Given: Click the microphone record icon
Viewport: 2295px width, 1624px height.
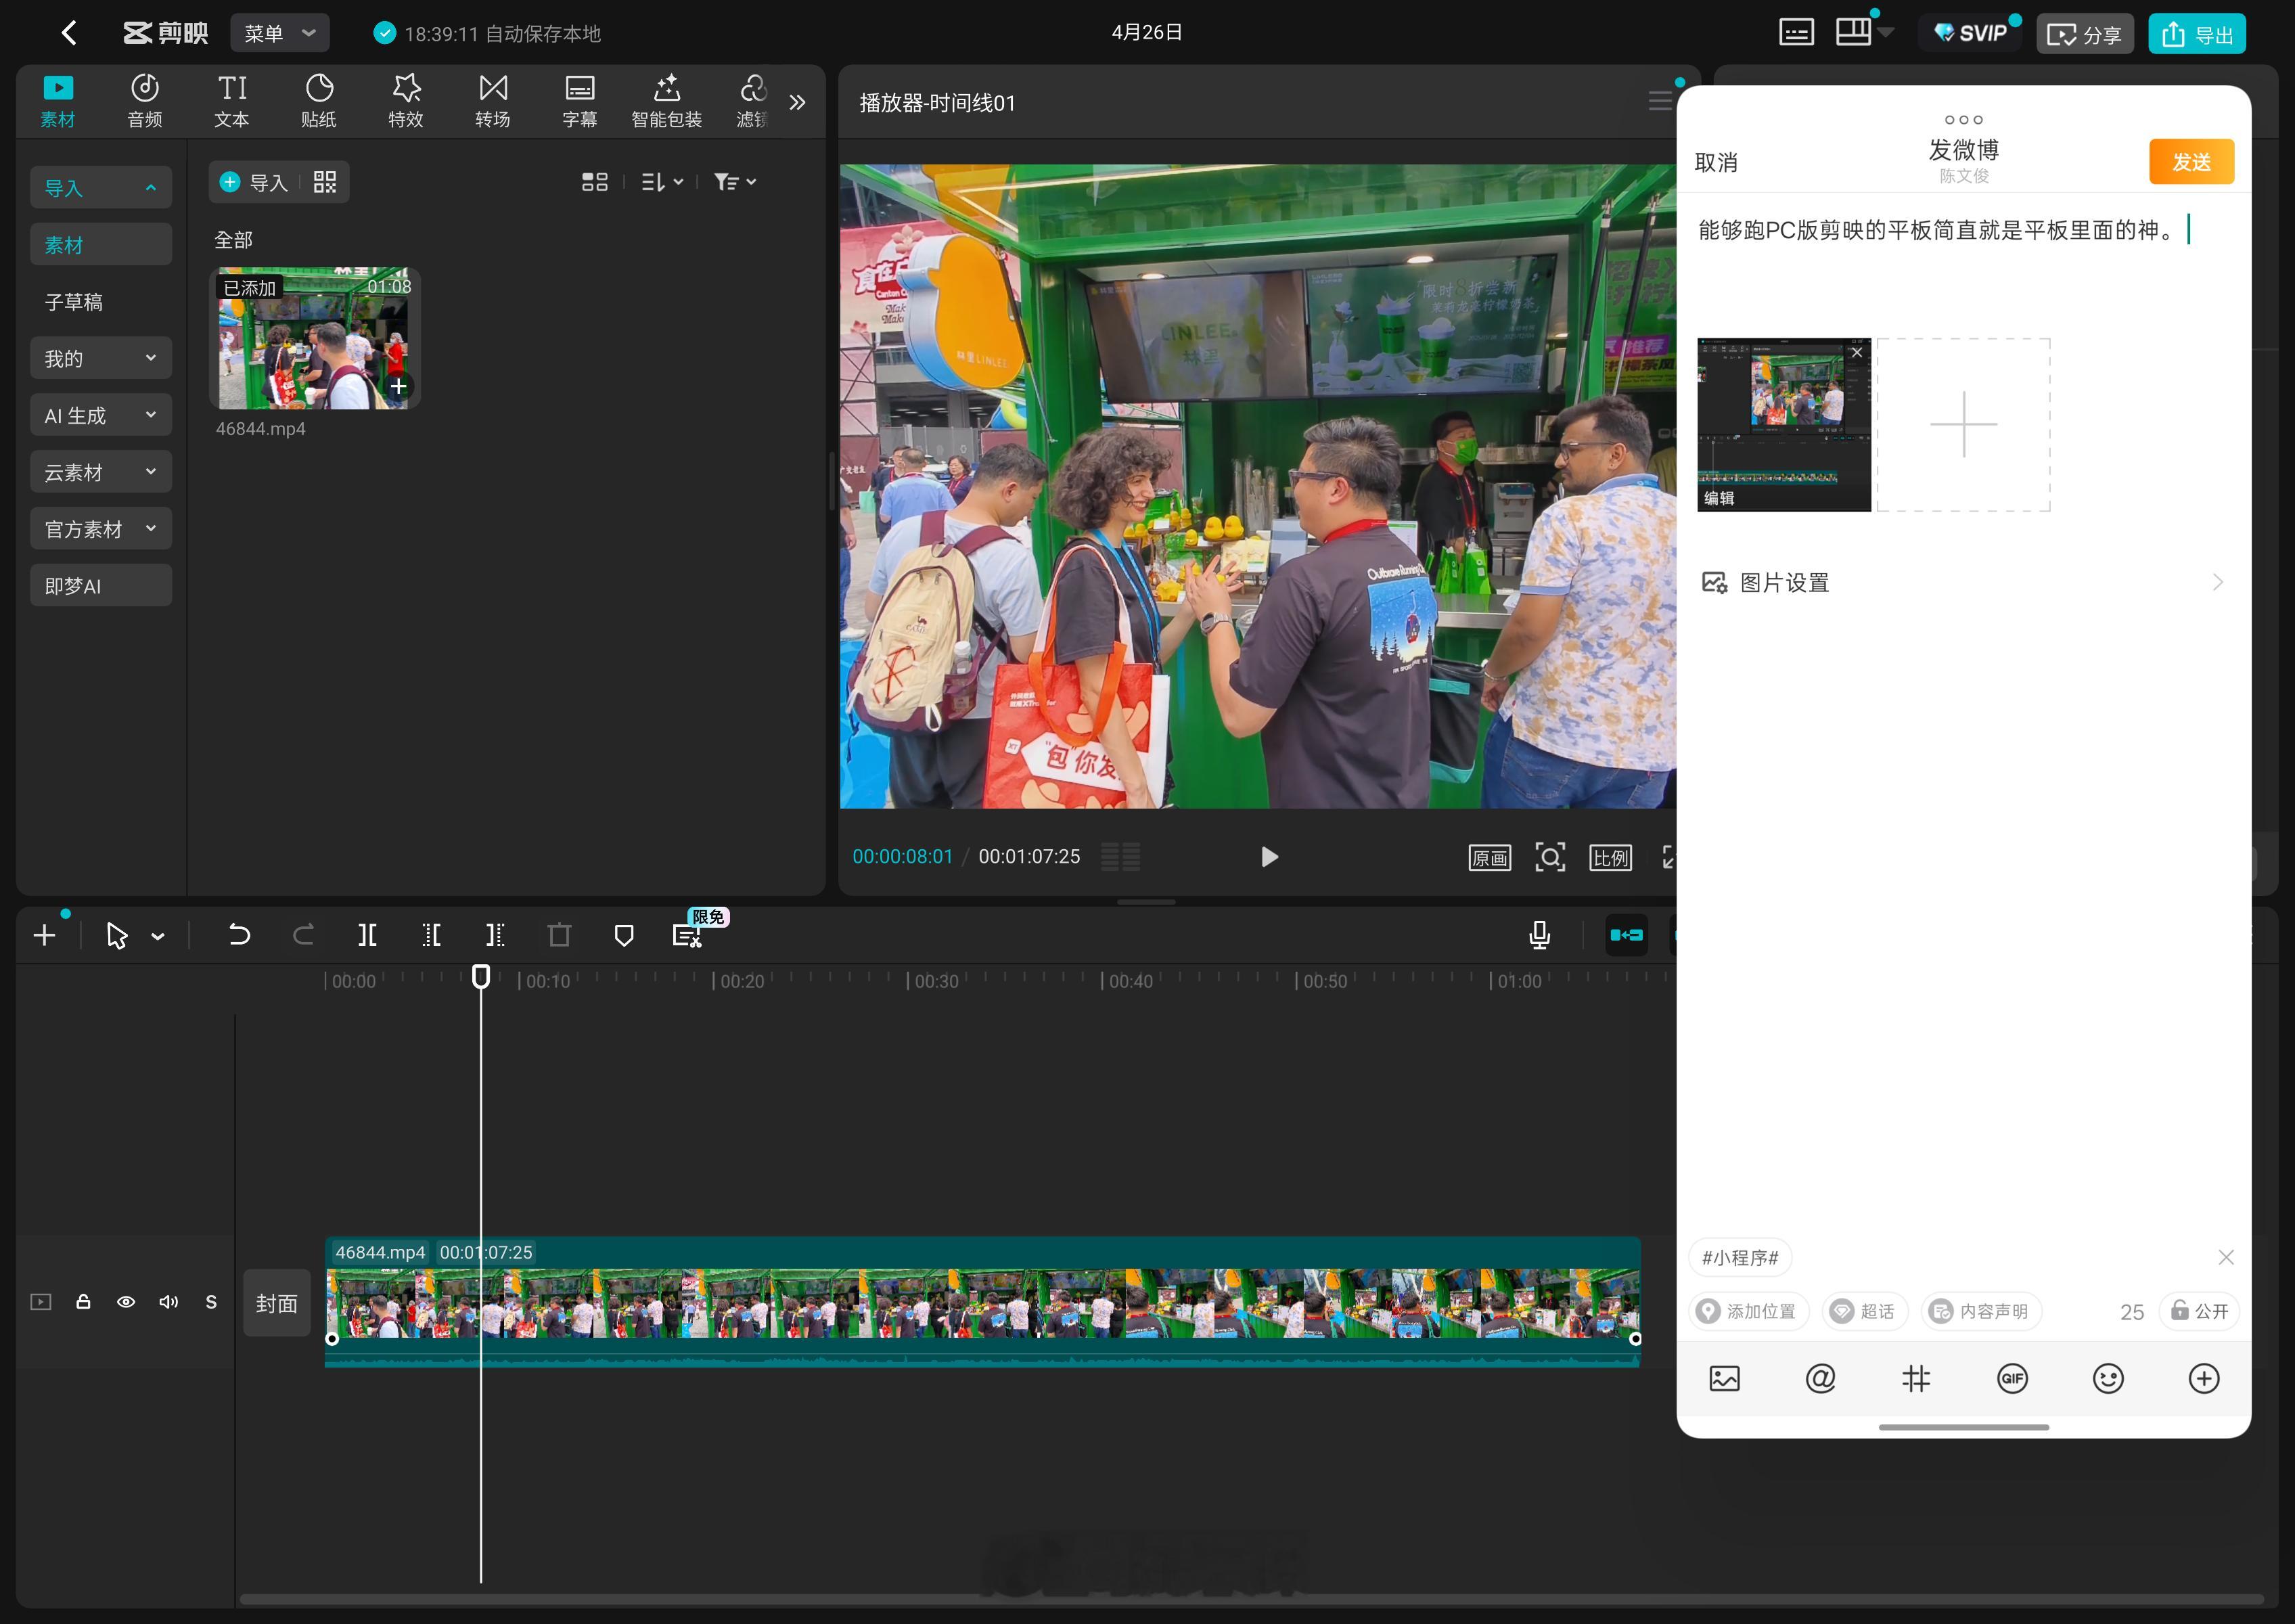Looking at the screenshot, I should pos(1539,935).
